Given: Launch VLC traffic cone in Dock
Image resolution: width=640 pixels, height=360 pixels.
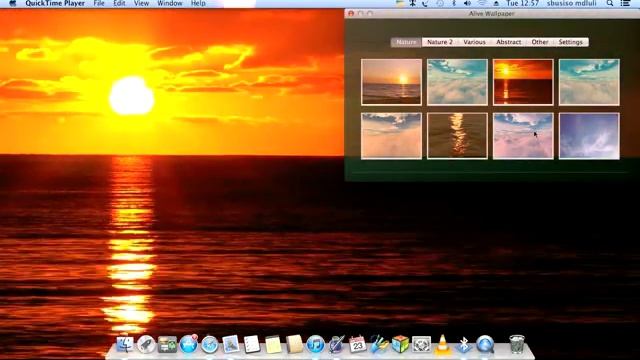Looking at the screenshot, I should (x=442, y=344).
